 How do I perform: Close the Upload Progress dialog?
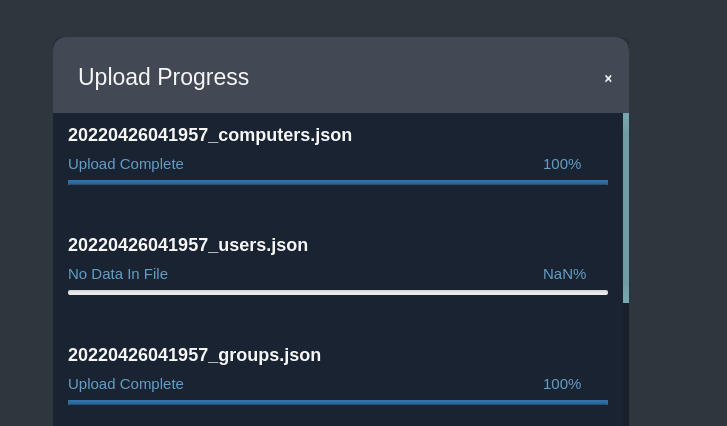(x=608, y=79)
